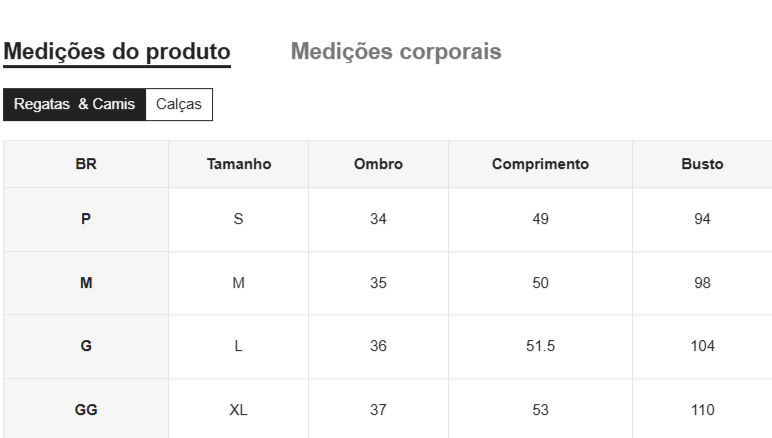This screenshot has height=438, width=772.
Task: Select the G size row label
Action: [x=86, y=346]
